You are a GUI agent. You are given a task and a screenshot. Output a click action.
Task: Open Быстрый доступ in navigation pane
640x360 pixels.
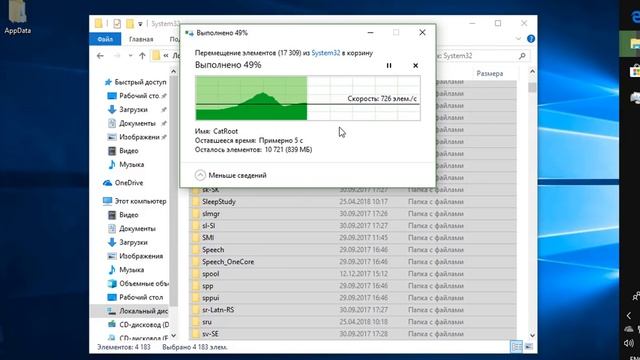pos(136,82)
